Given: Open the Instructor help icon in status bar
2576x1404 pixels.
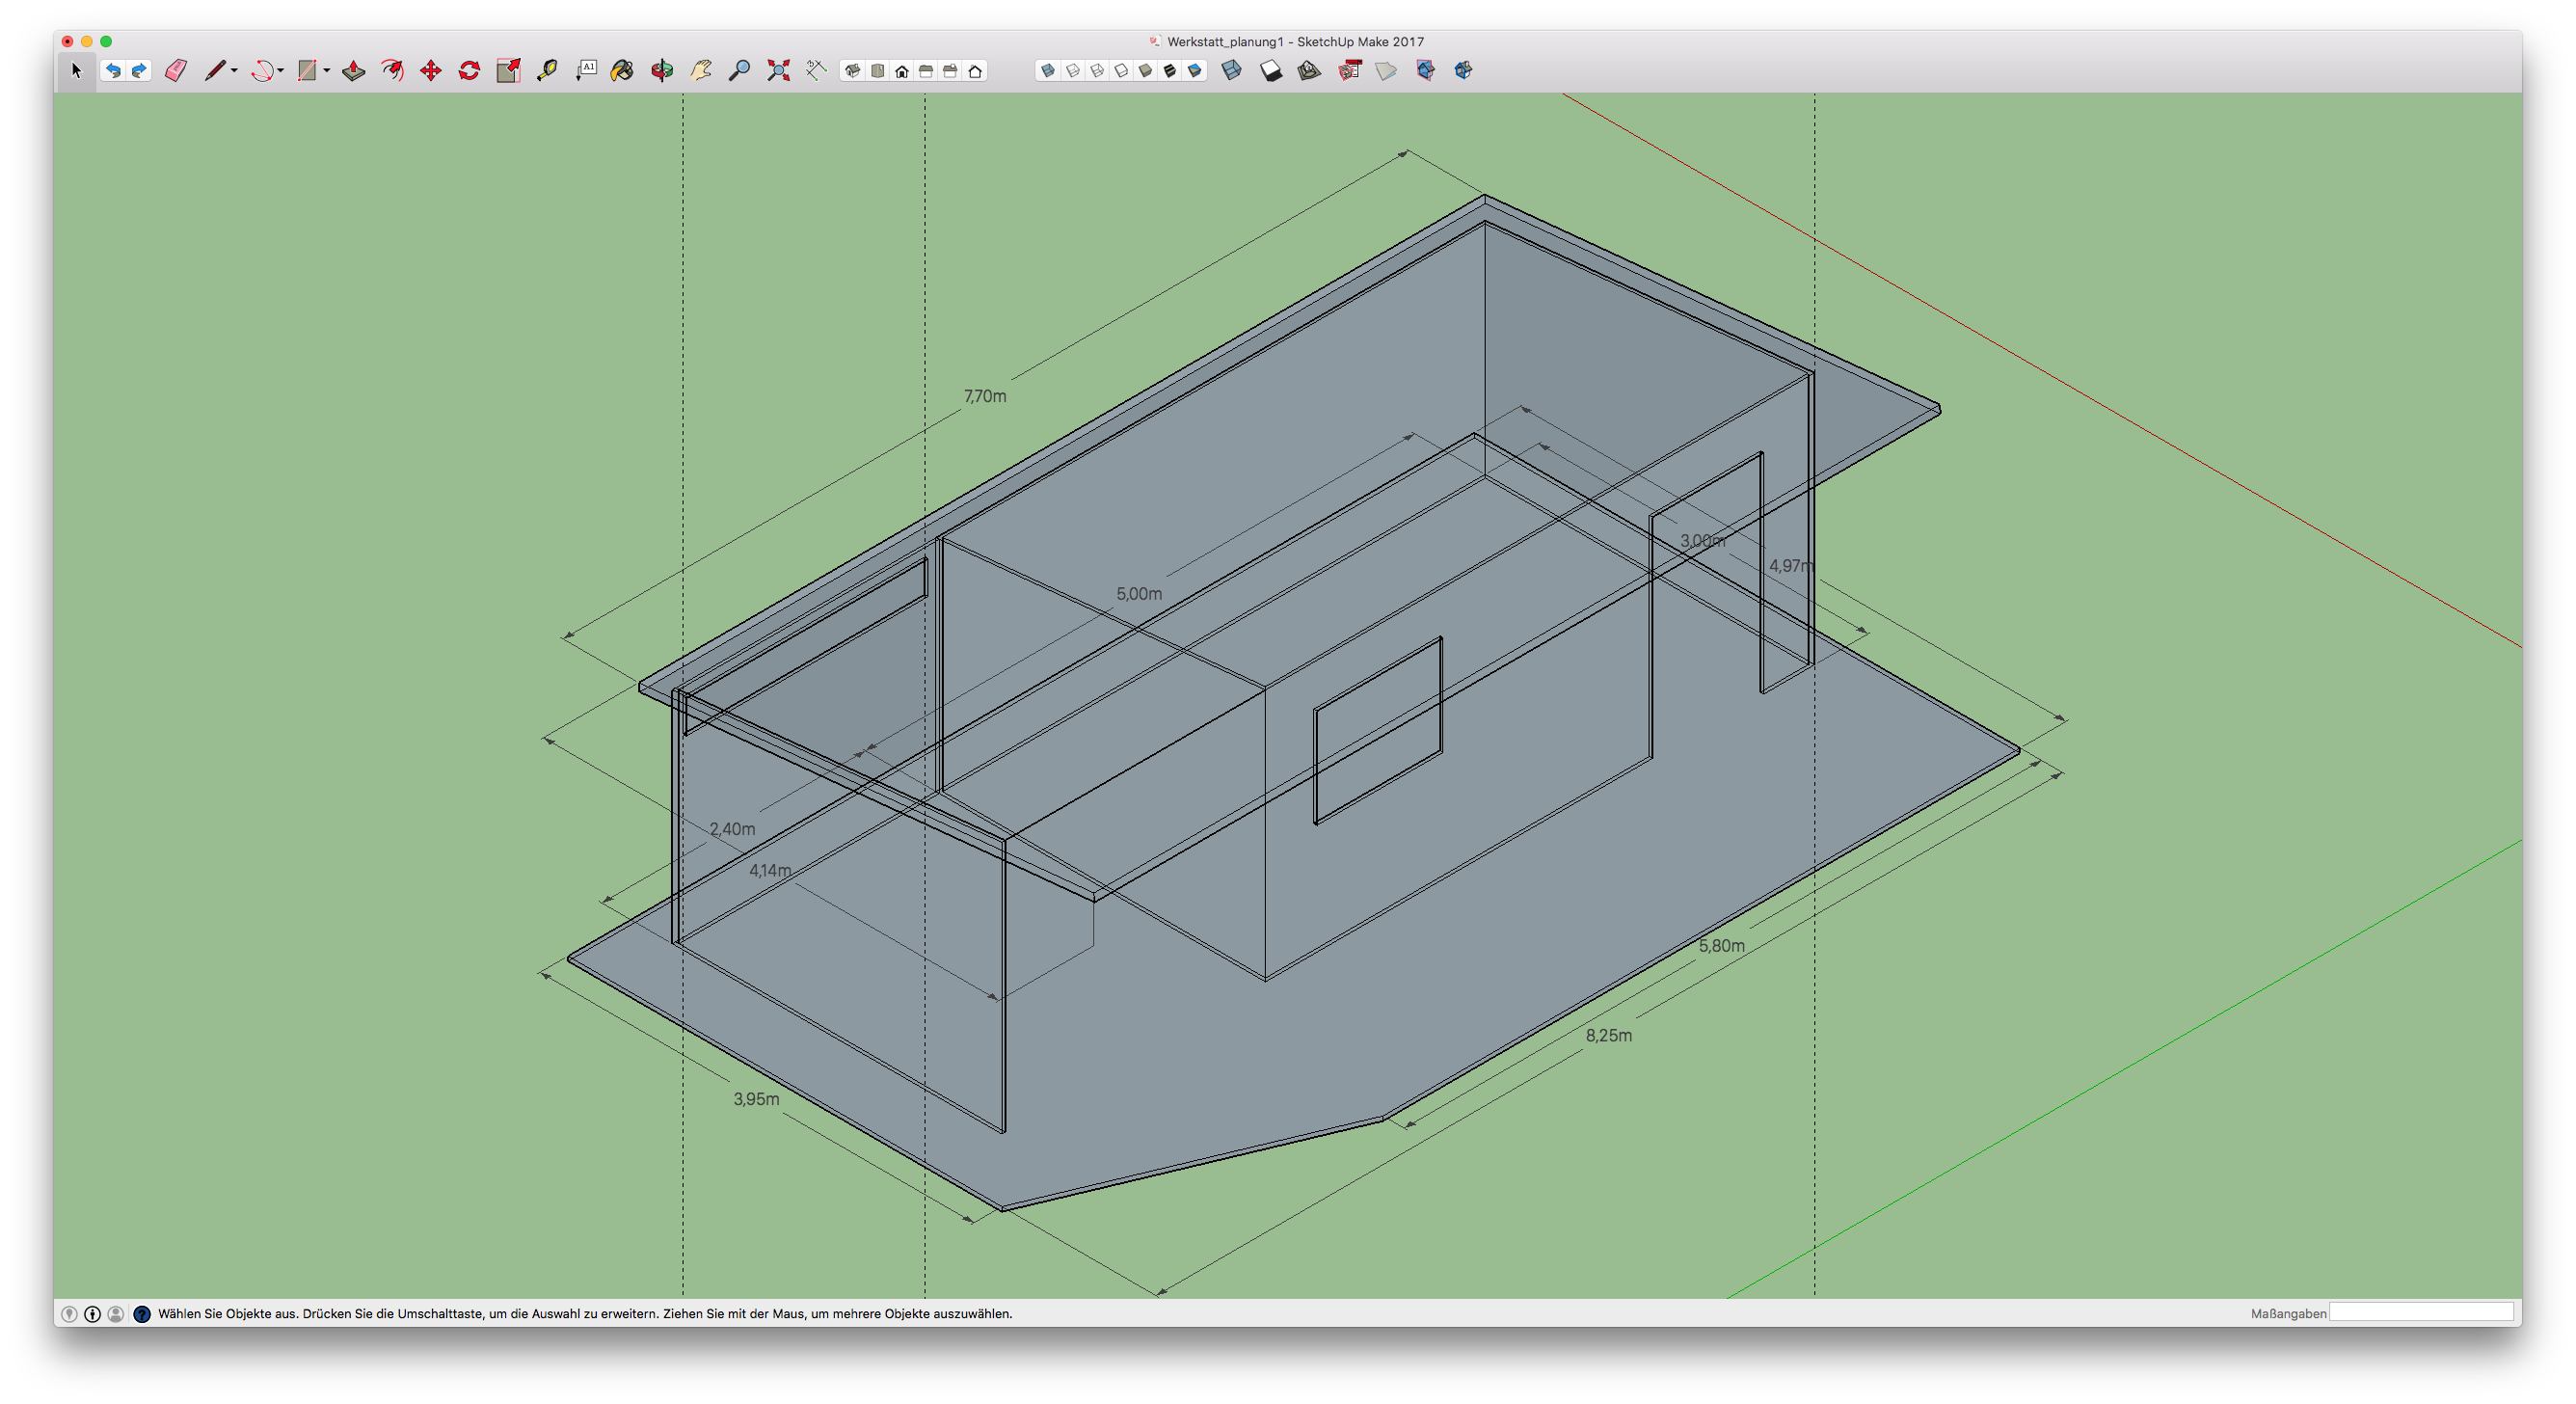Looking at the screenshot, I should [142, 1314].
